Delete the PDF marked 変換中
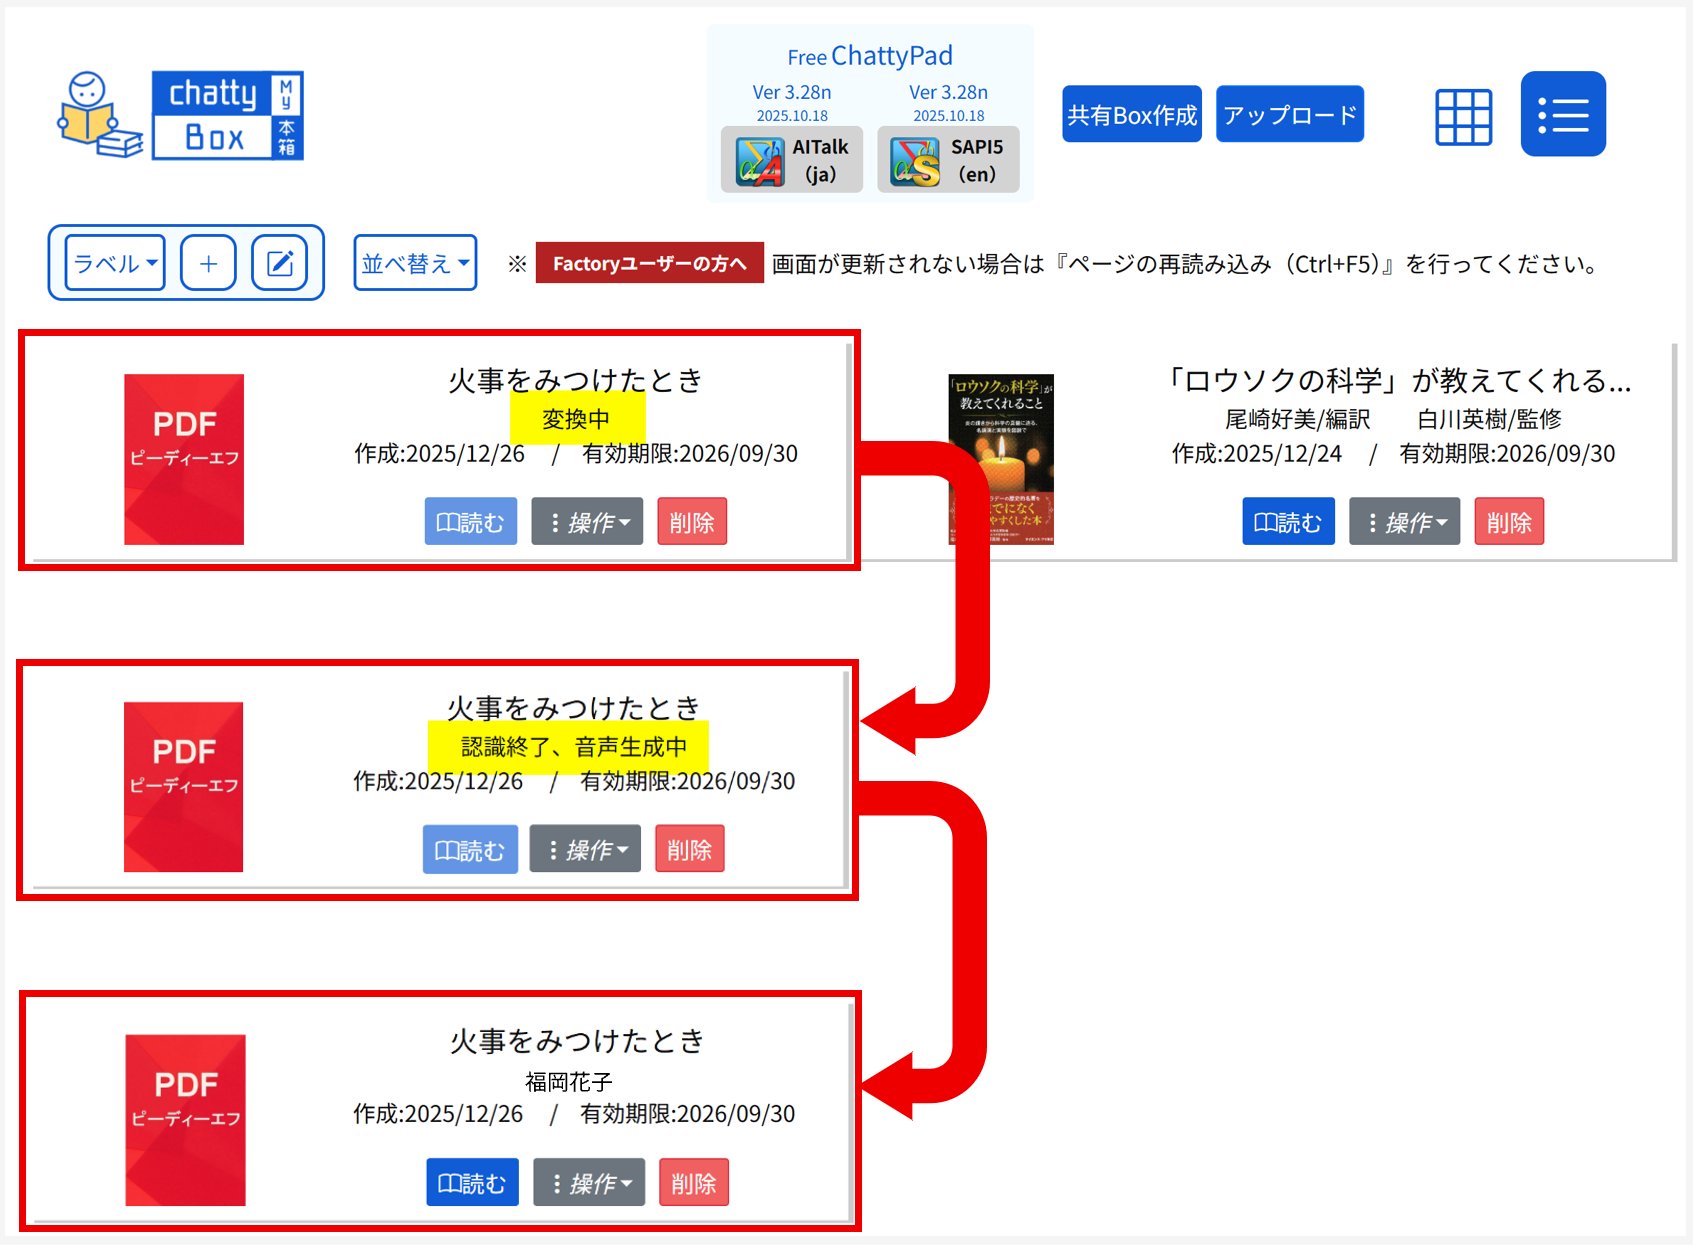This screenshot has width=1693, height=1245. tap(691, 522)
